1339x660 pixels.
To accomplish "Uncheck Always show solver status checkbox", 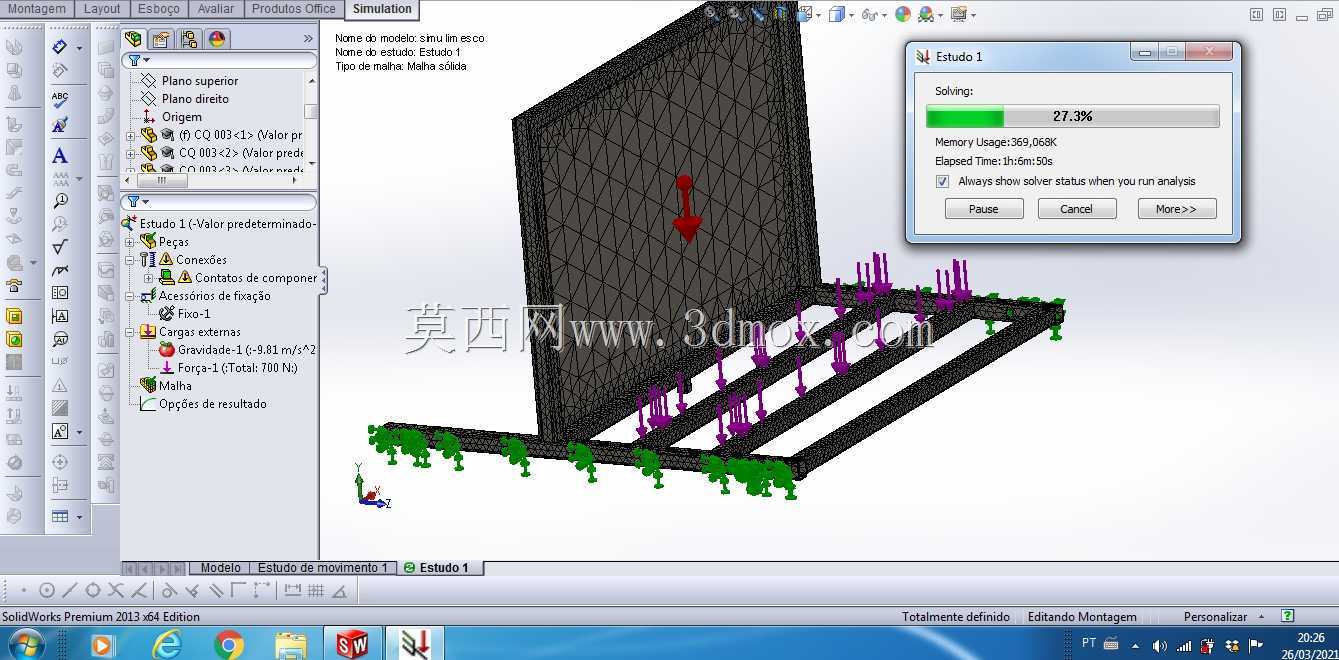I will coord(942,181).
